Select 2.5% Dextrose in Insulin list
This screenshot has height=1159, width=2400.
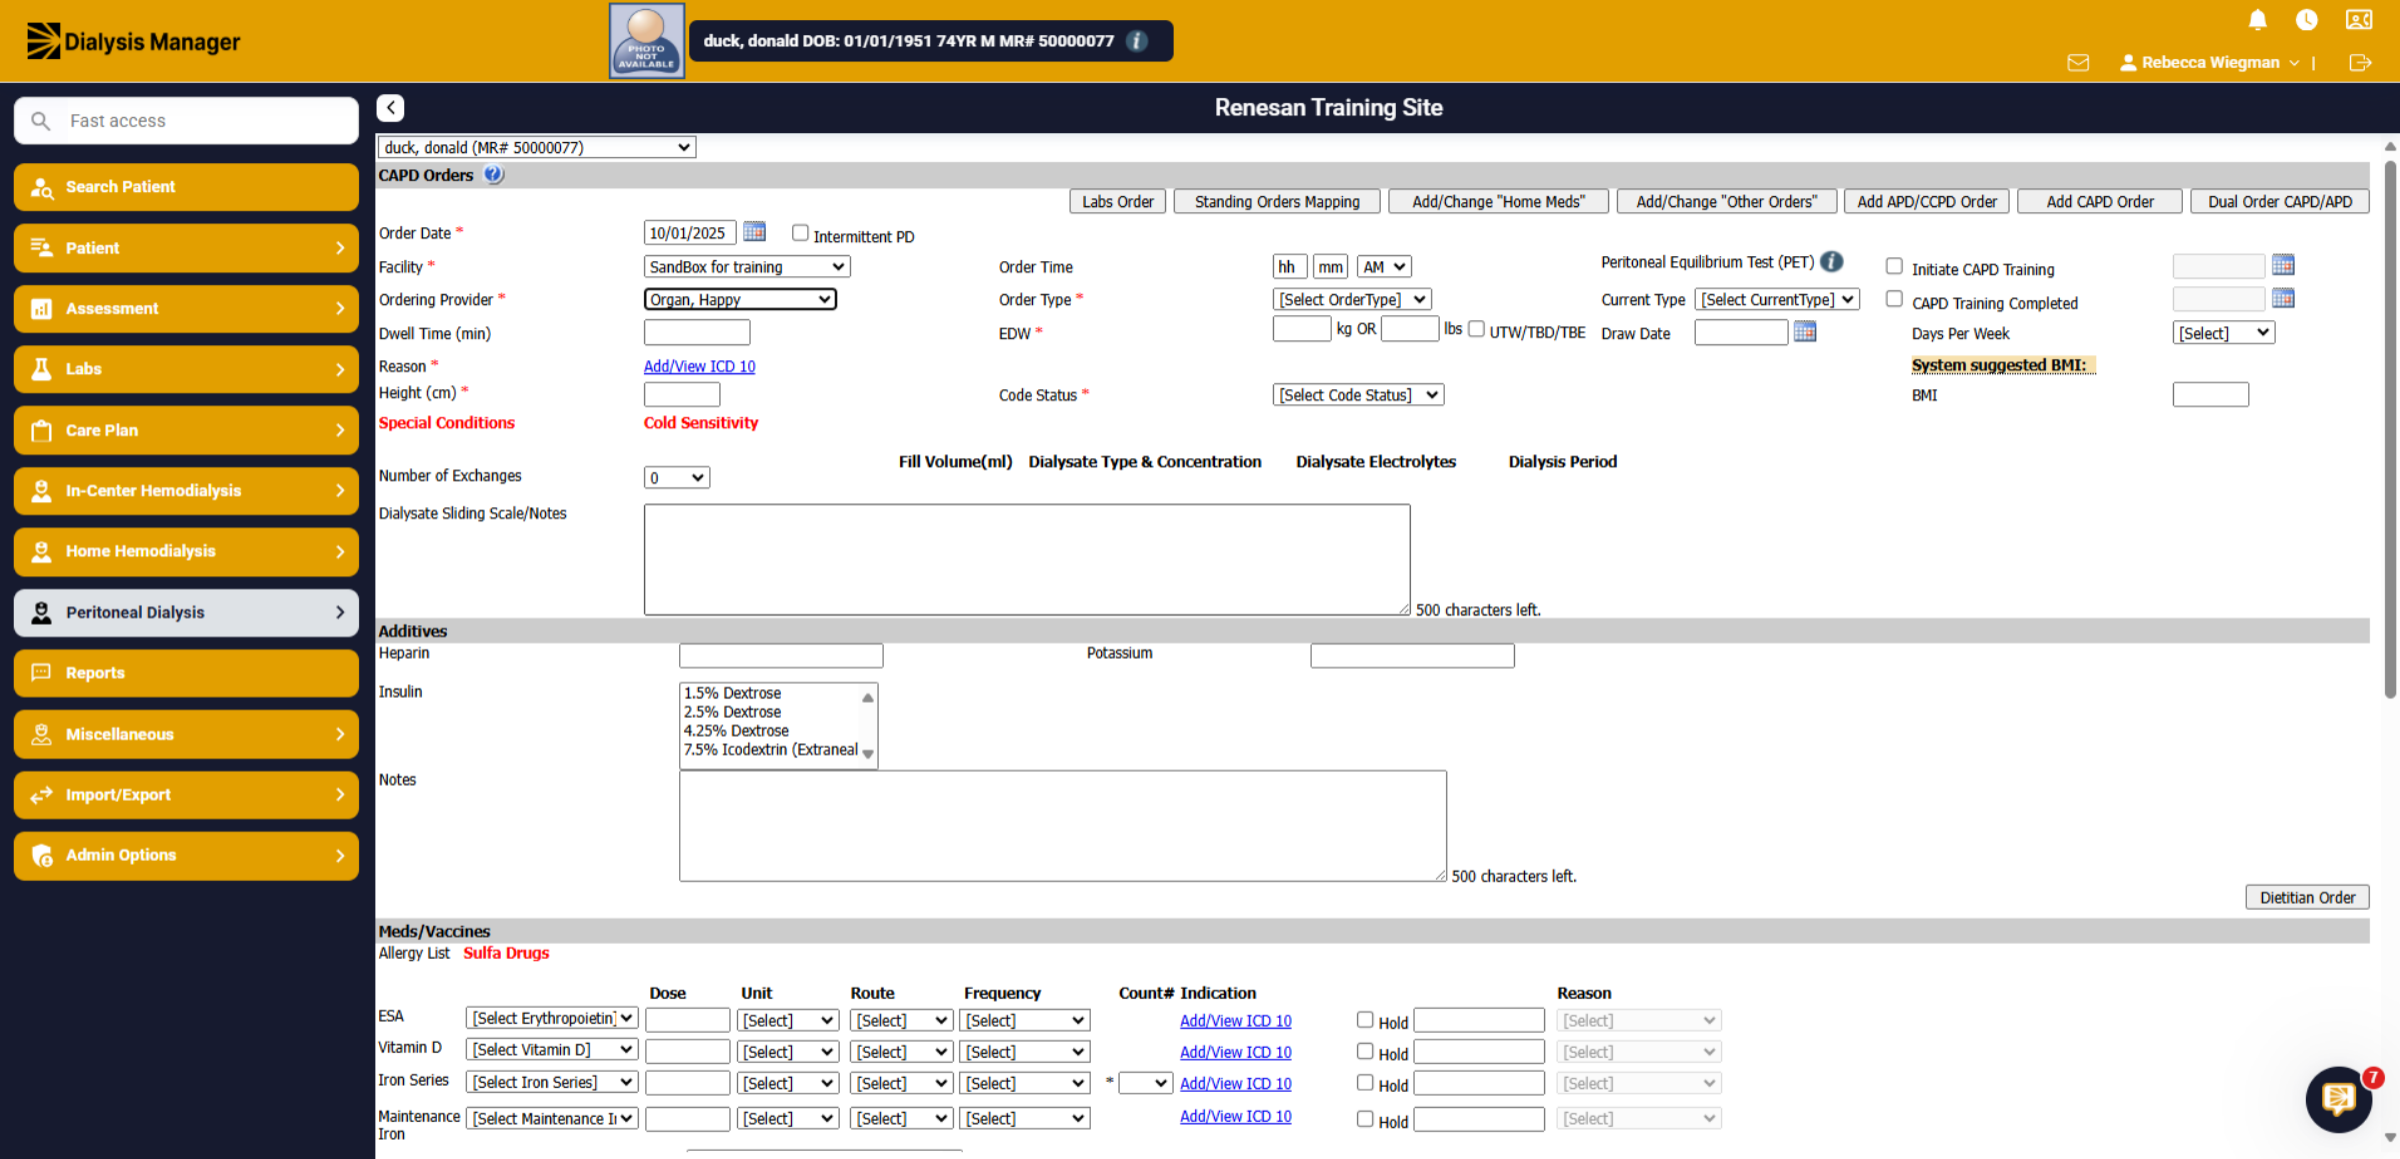pos(732,712)
